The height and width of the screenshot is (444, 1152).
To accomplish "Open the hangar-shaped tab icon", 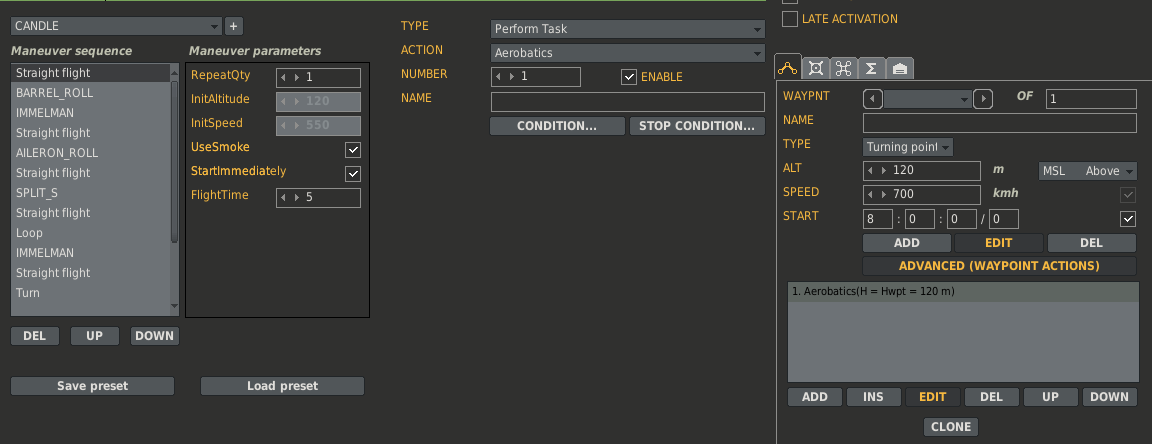I will click(900, 68).
